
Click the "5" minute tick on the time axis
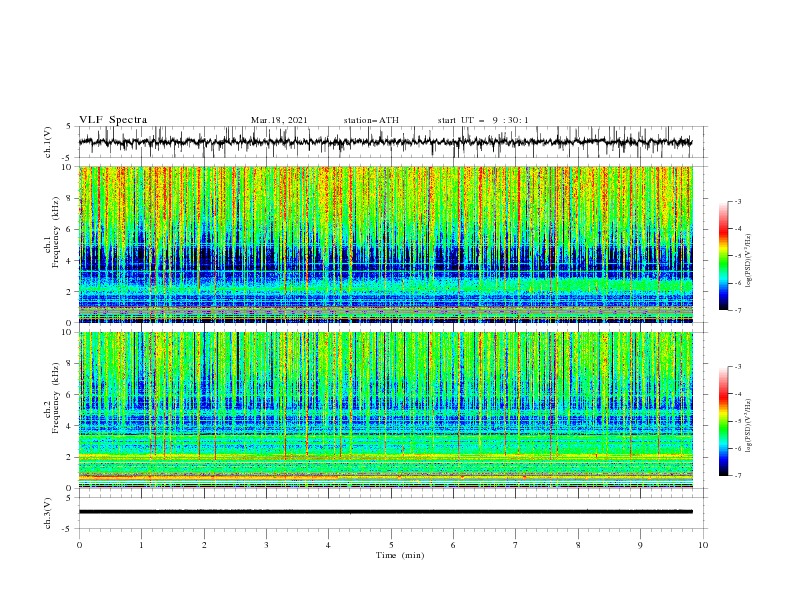click(391, 545)
